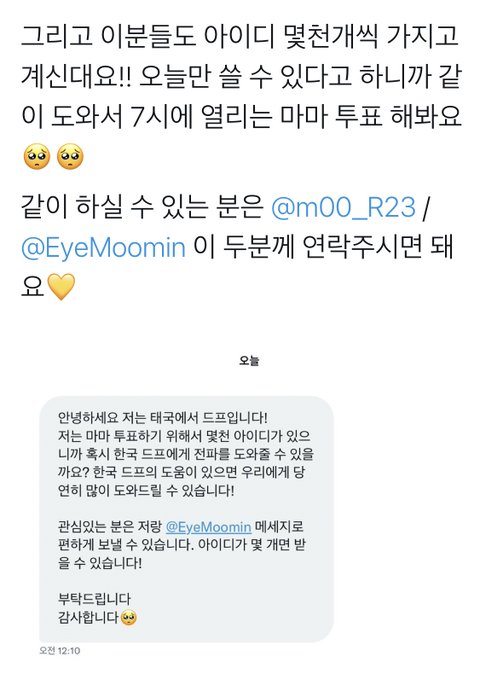Viewport: 480px width, 680px height.
Task: Click the greeting line 안녕하세요 저는 태국에서 드프입니다
Action: 163,418
